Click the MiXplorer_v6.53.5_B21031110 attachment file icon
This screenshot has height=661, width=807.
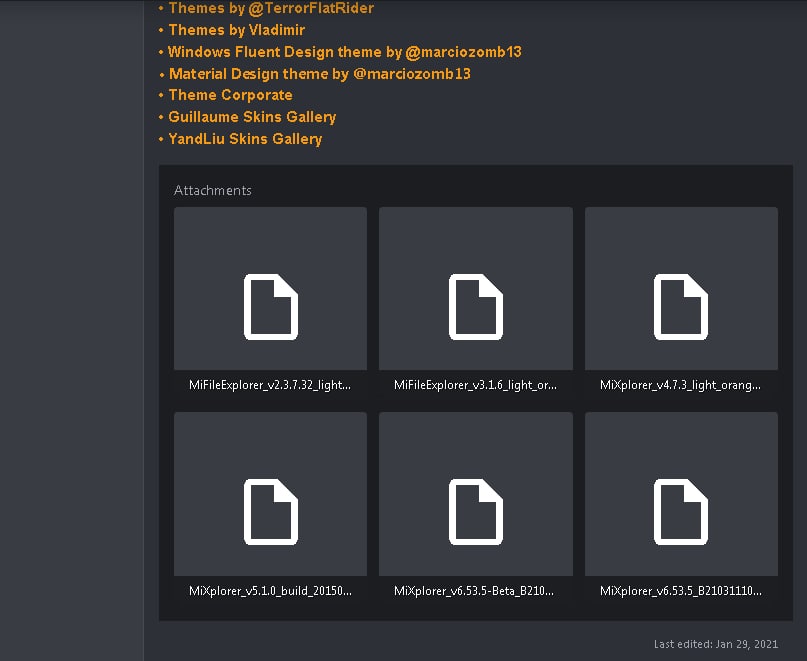click(680, 512)
